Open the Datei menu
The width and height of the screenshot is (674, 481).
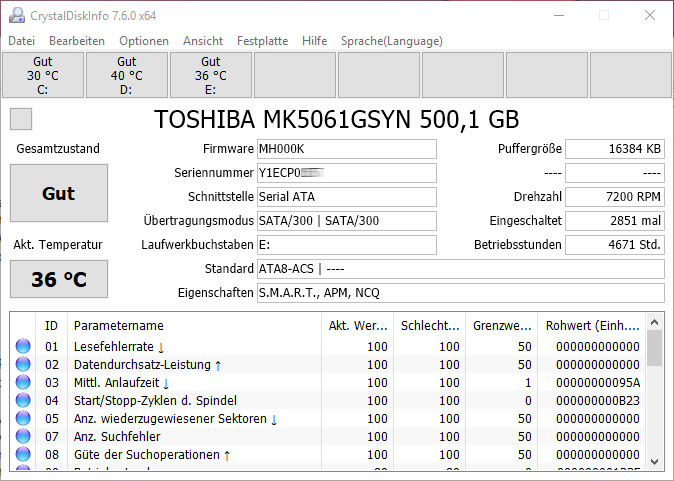(21, 41)
